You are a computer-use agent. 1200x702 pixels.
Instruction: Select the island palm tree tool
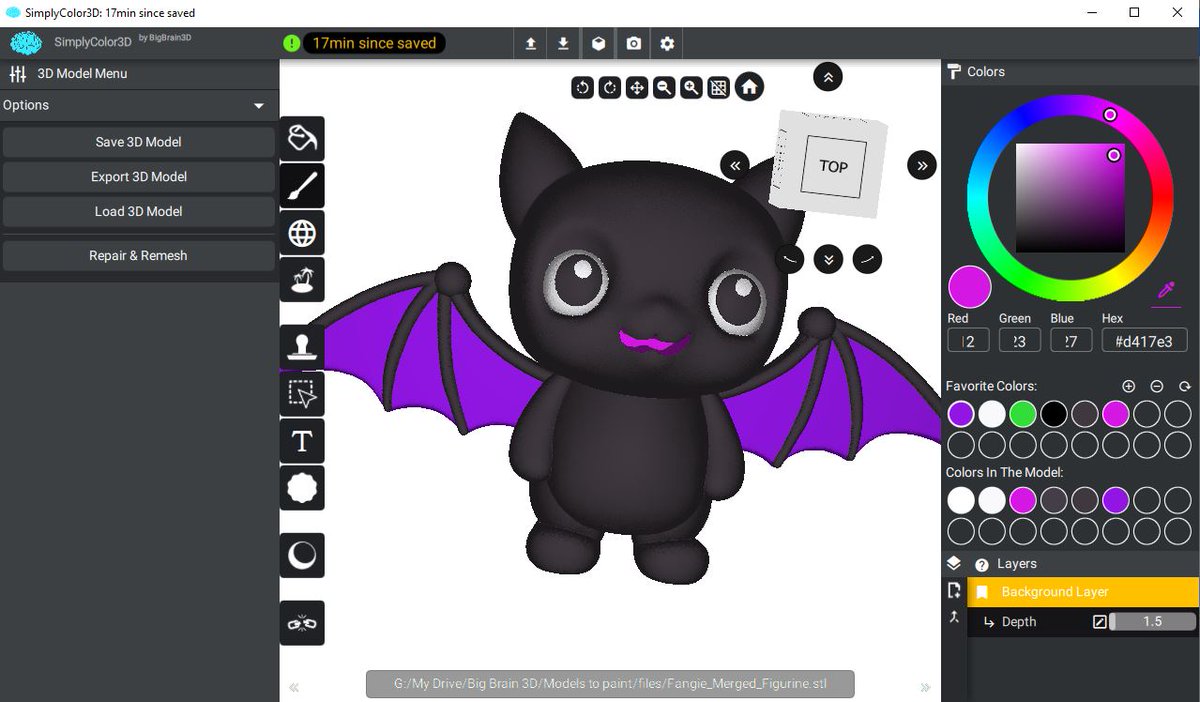click(302, 281)
